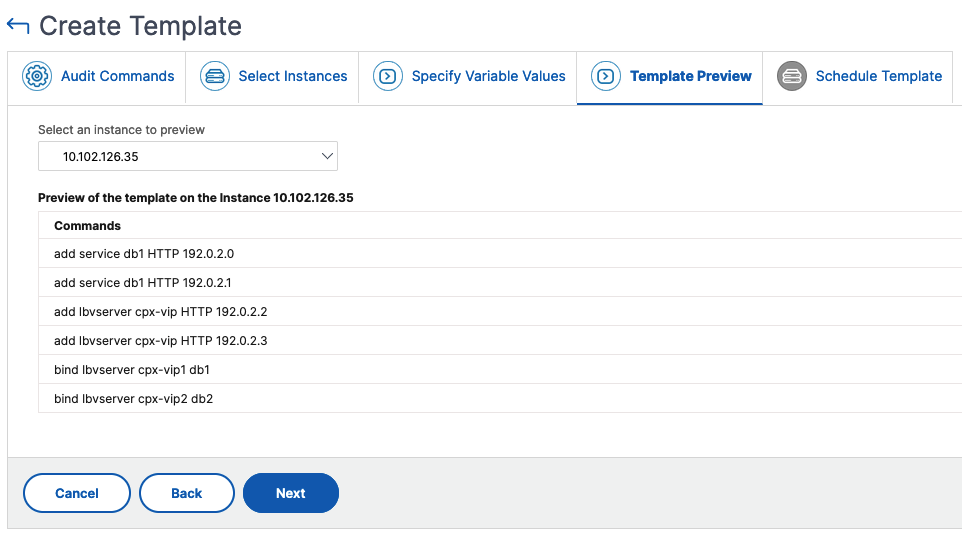The image size is (962, 536).
Task: Go to the Specify Variable Values tab
Action: click(x=468, y=77)
